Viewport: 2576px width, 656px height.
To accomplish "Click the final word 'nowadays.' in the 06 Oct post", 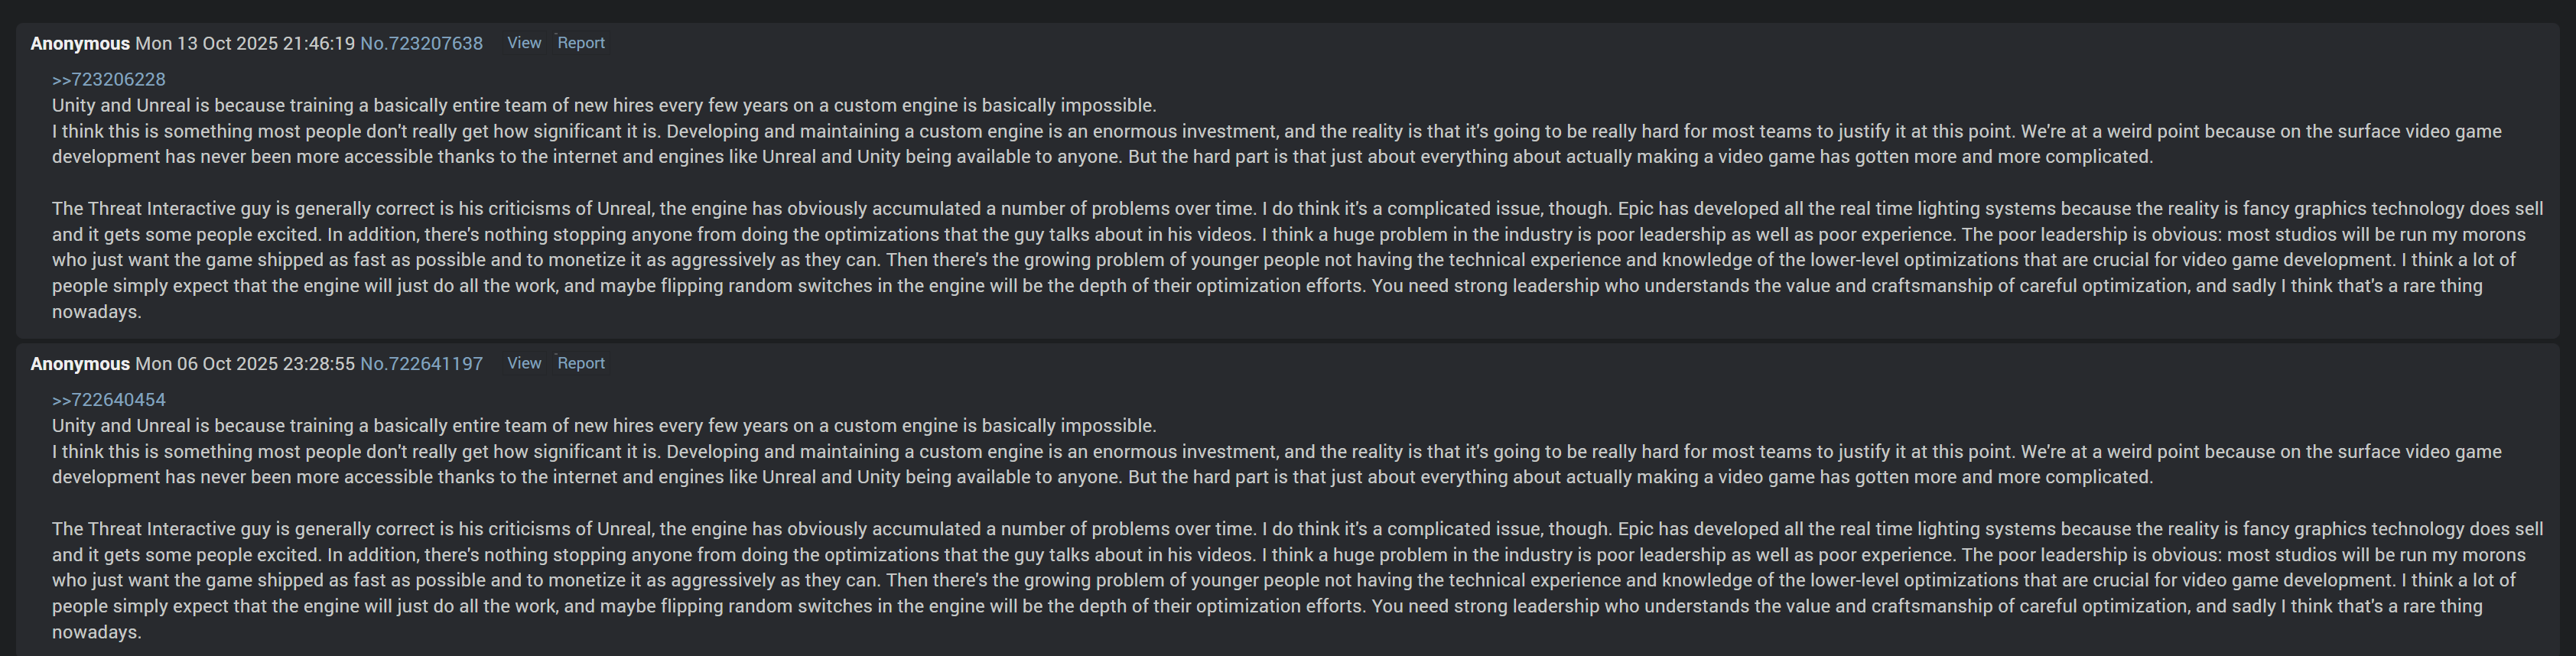I will [97, 632].
